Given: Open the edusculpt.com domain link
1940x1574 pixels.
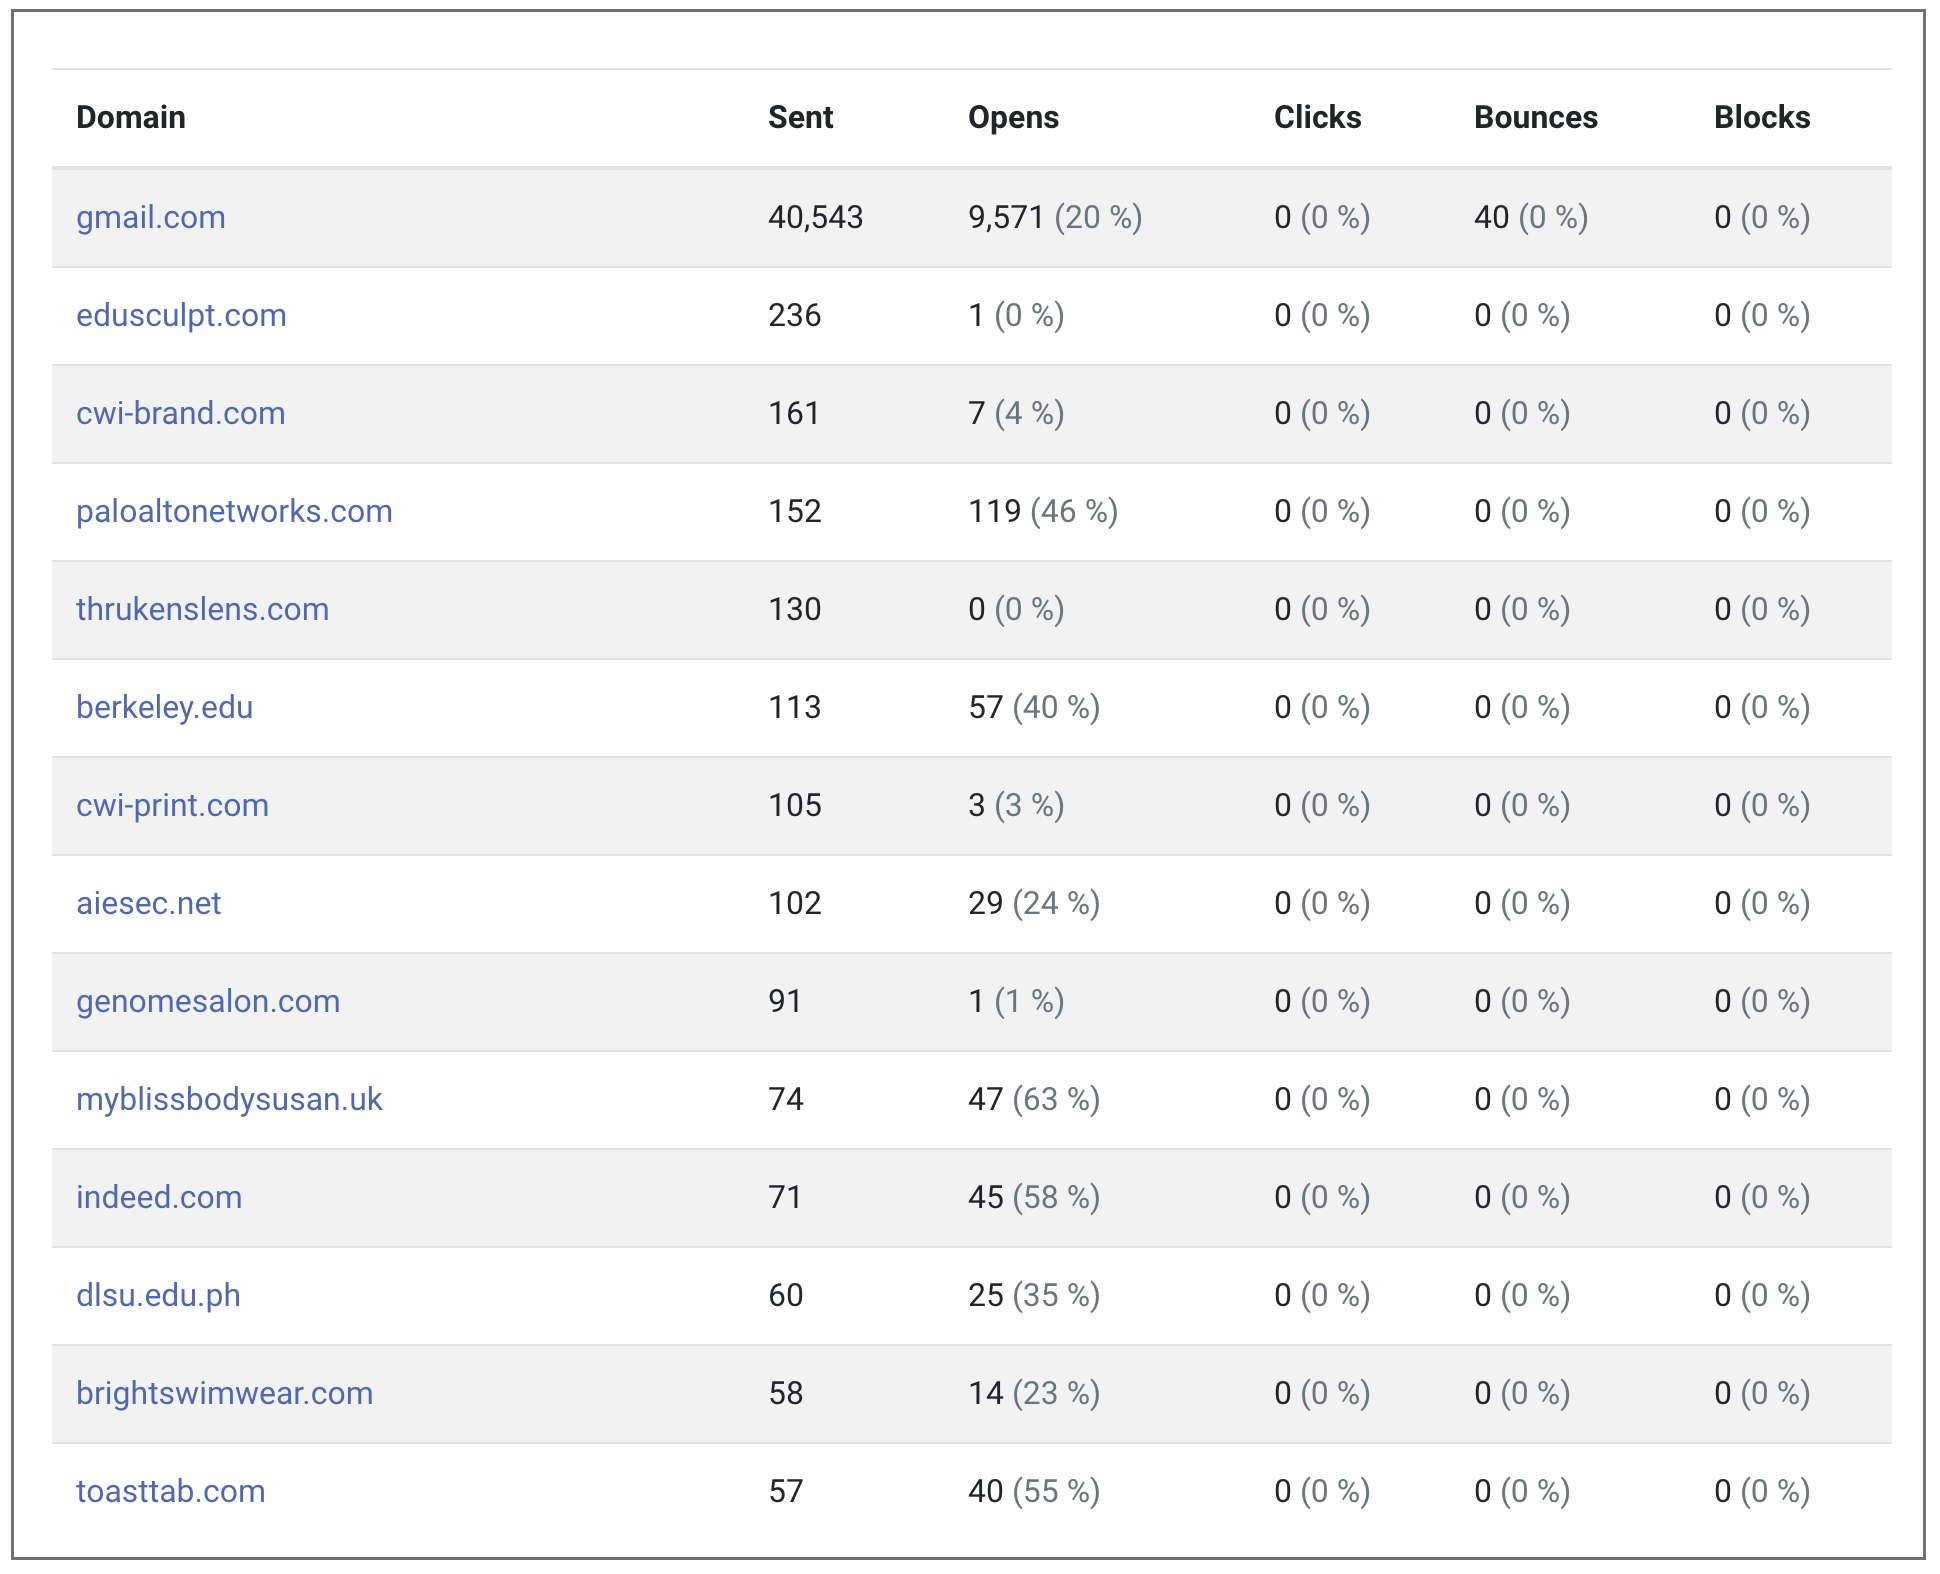Looking at the screenshot, I should (x=181, y=315).
